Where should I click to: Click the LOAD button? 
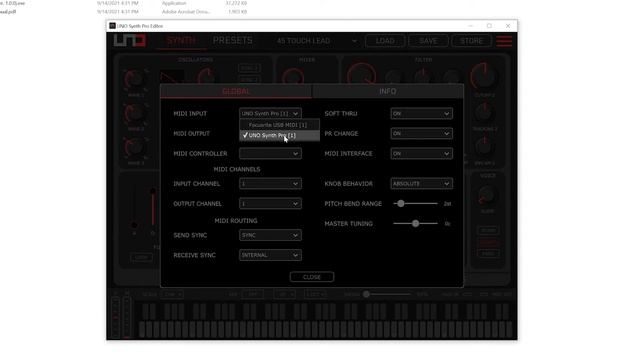tap(385, 41)
